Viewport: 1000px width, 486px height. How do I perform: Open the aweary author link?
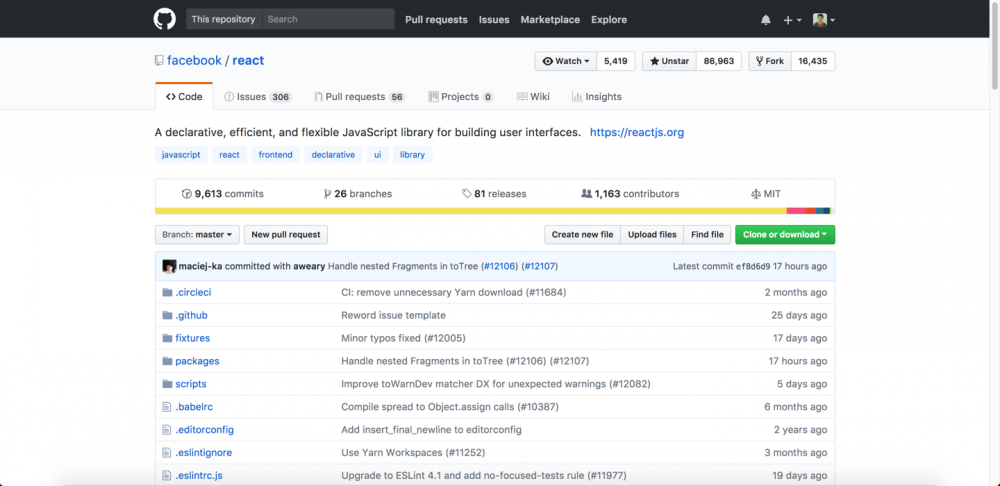pos(309,266)
